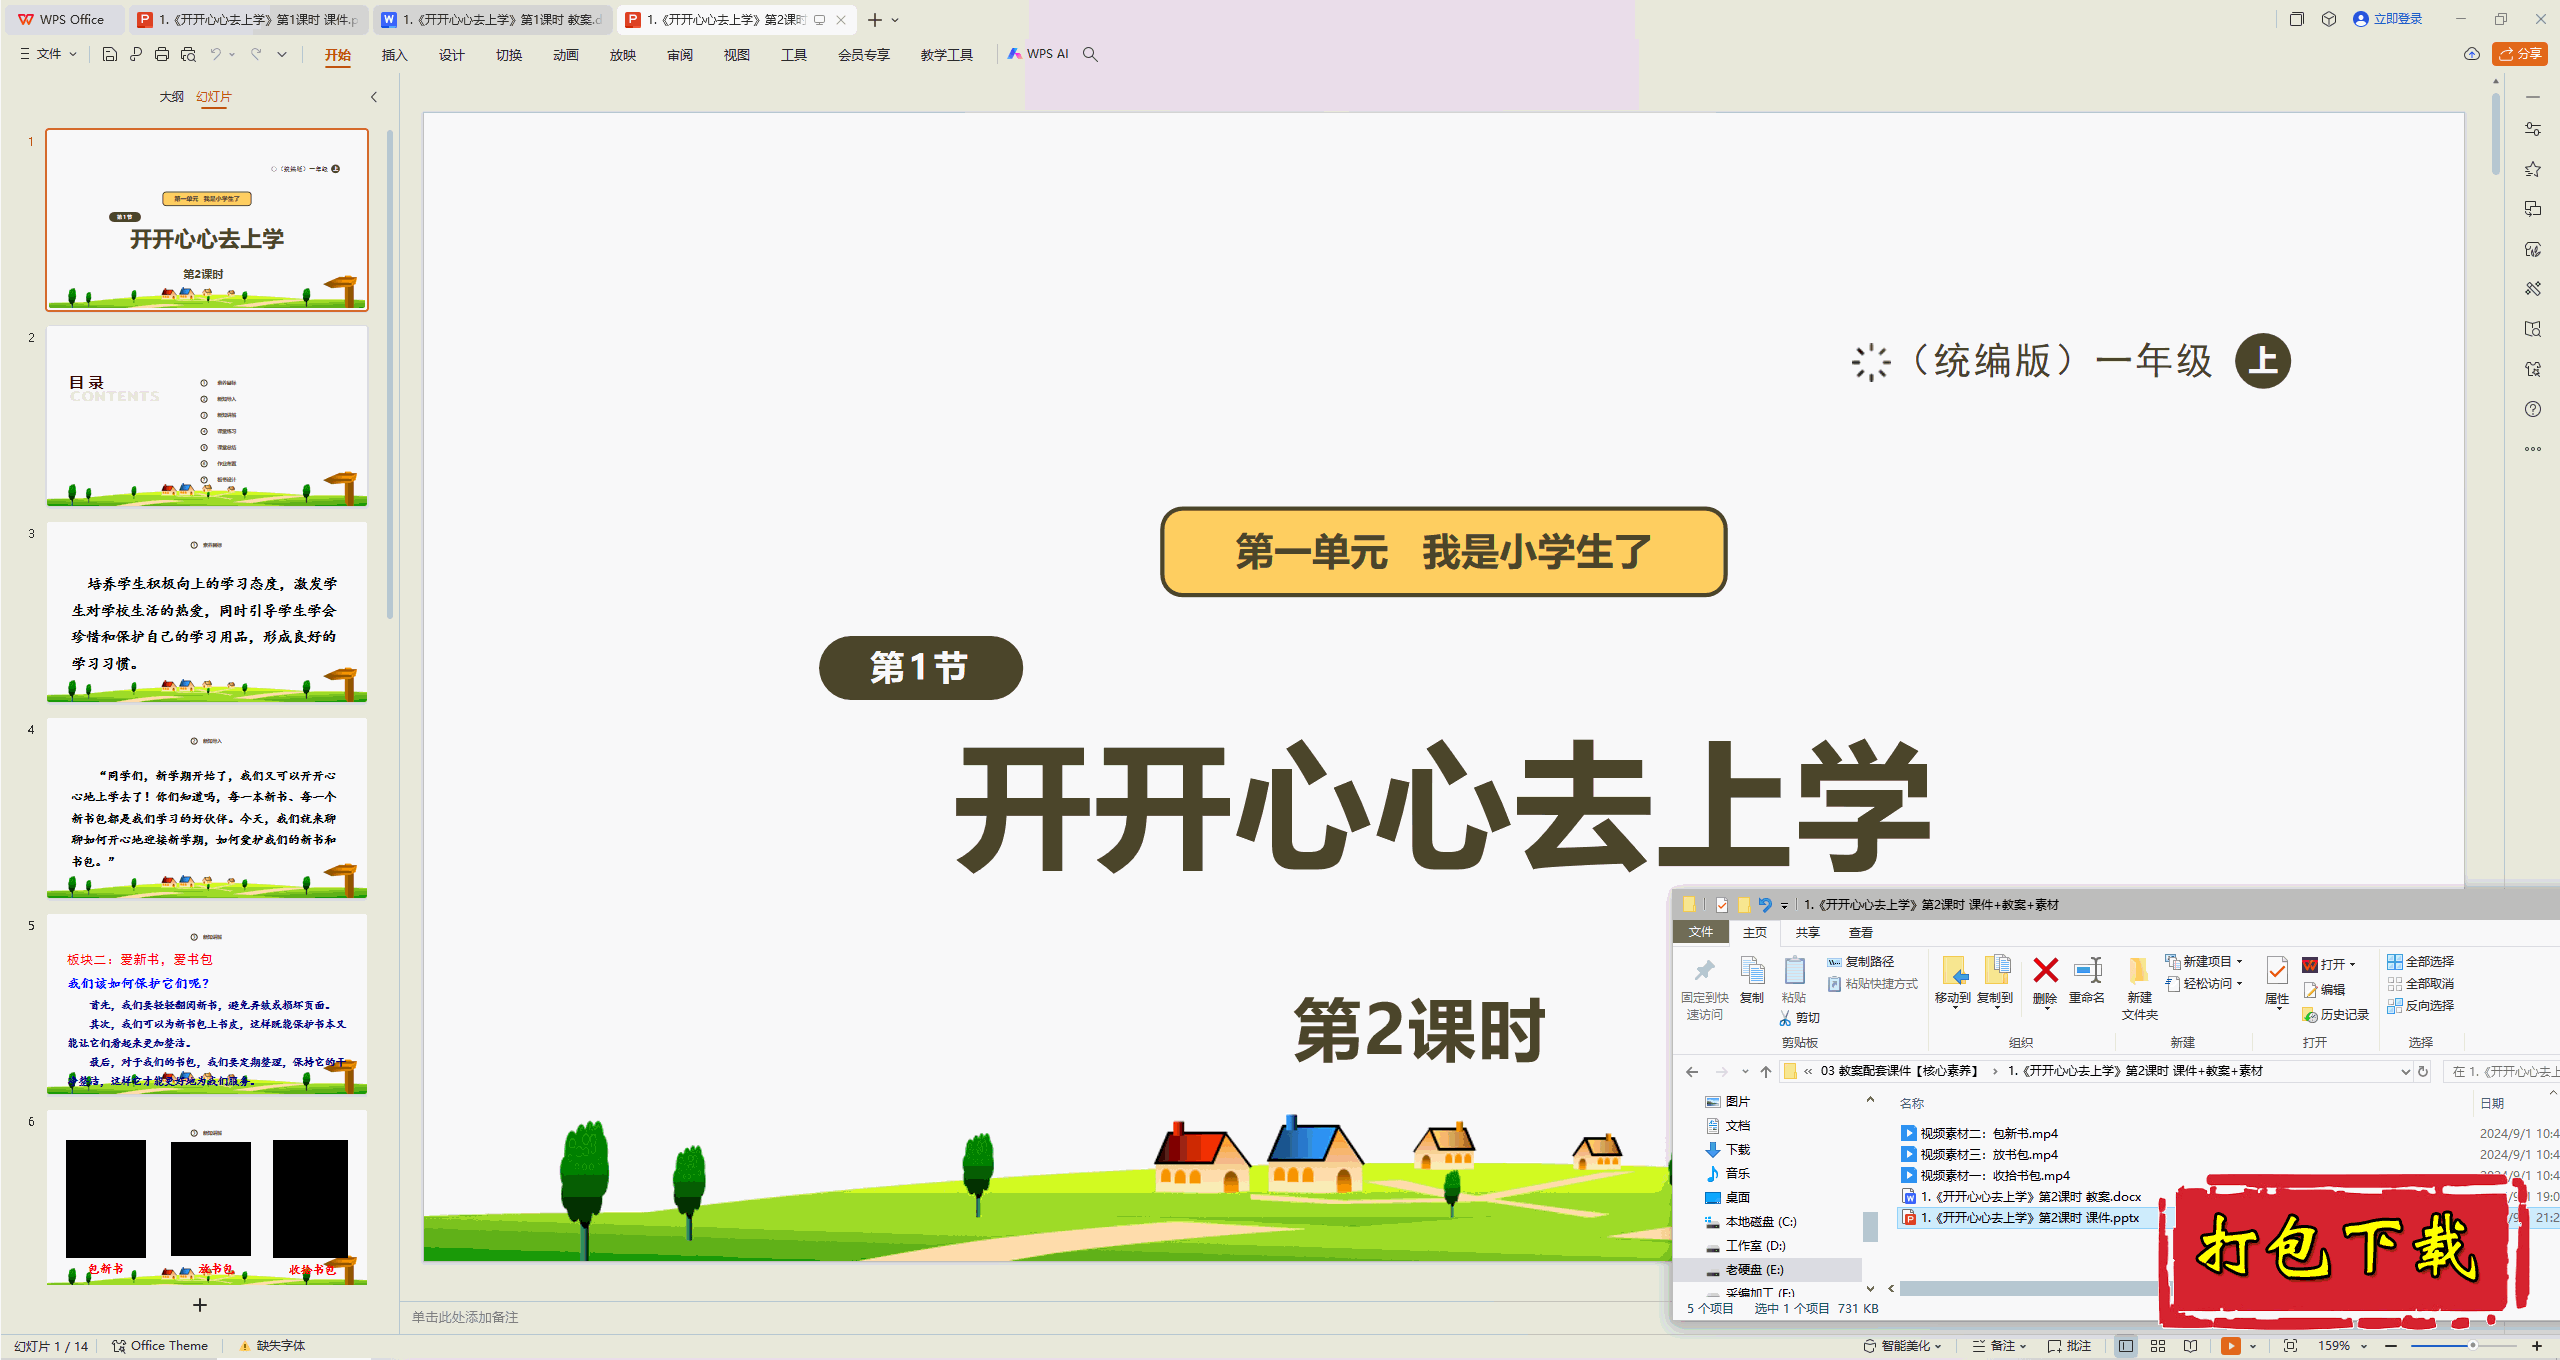Click the Print icon in WPS toolbar
Image resolution: width=2560 pixels, height=1360 pixels.
[x=162, y=54]
